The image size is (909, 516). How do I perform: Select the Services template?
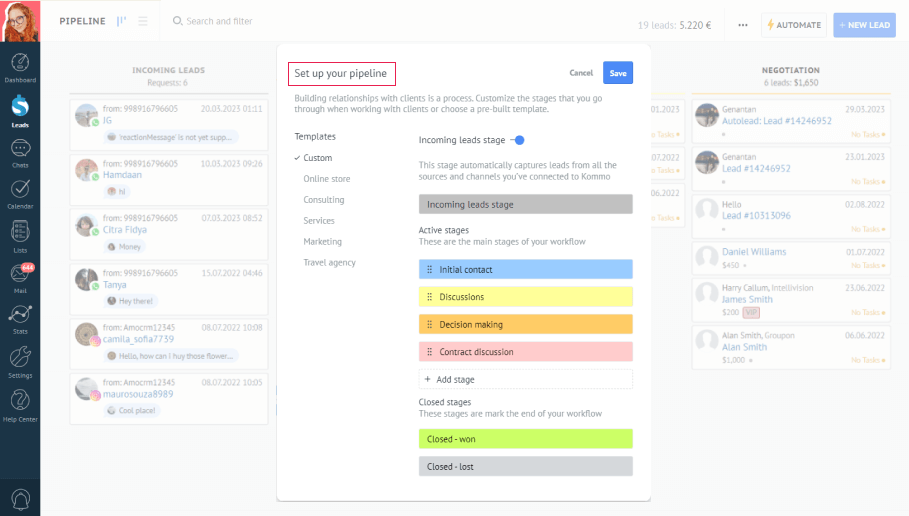tap(319, 220)
